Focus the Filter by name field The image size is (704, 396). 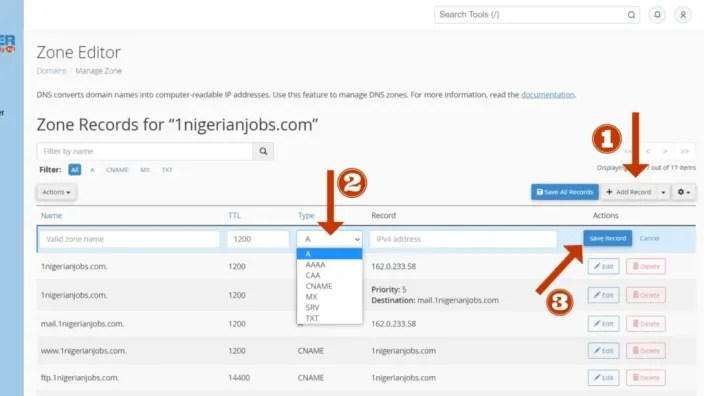click(x=145, y=151)
